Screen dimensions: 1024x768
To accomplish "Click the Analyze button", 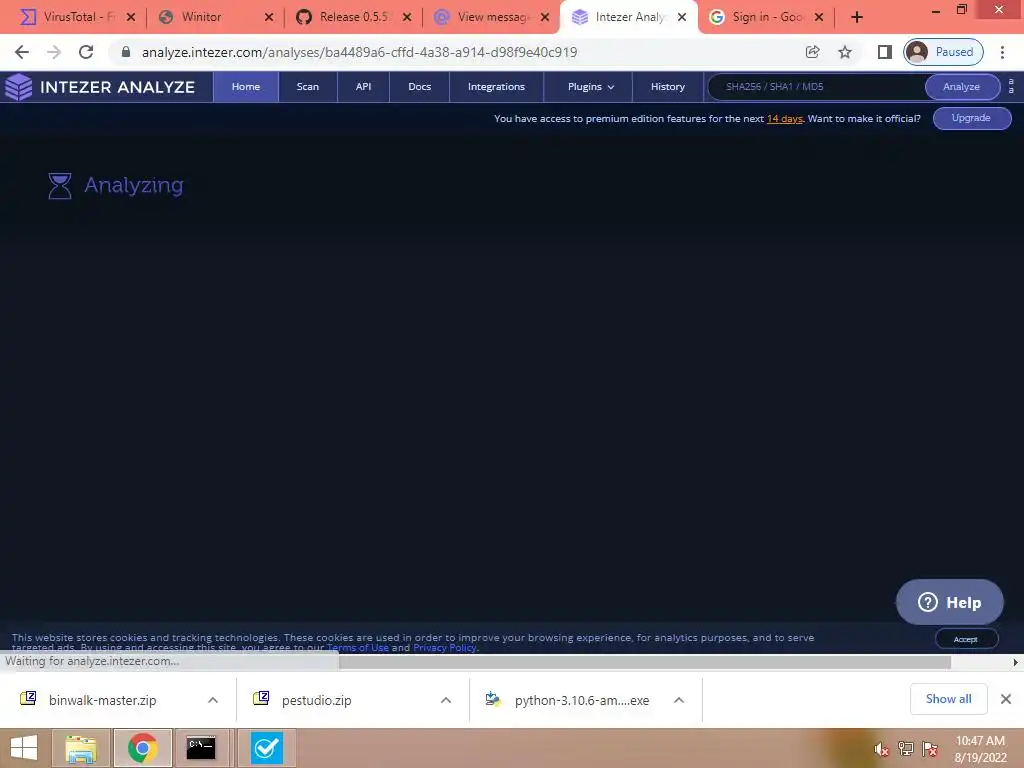I will 961,87.
